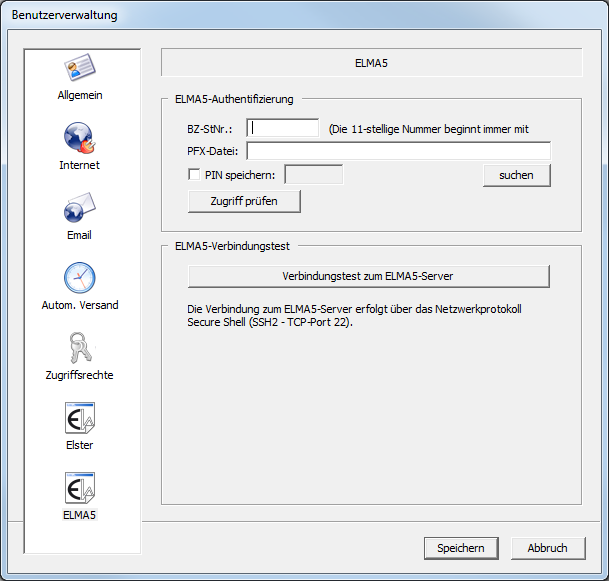Open the Allgemein settings icon
609x581 pixels.
click(x=80, y=67)
